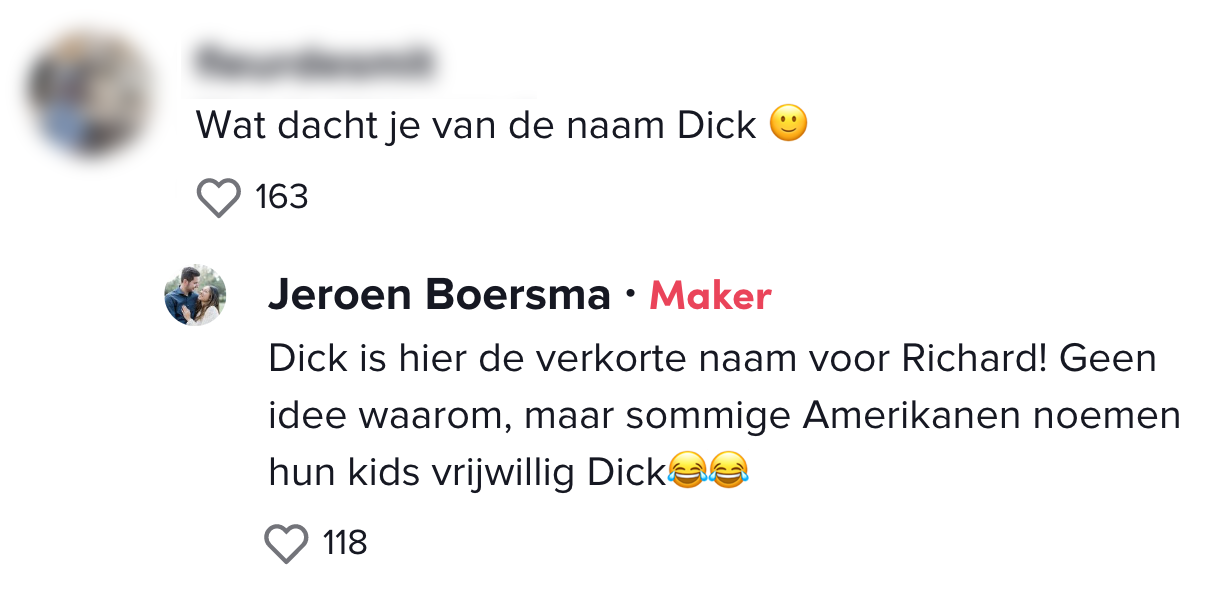Click the second laughing-crying emoji

click(728, 469)
